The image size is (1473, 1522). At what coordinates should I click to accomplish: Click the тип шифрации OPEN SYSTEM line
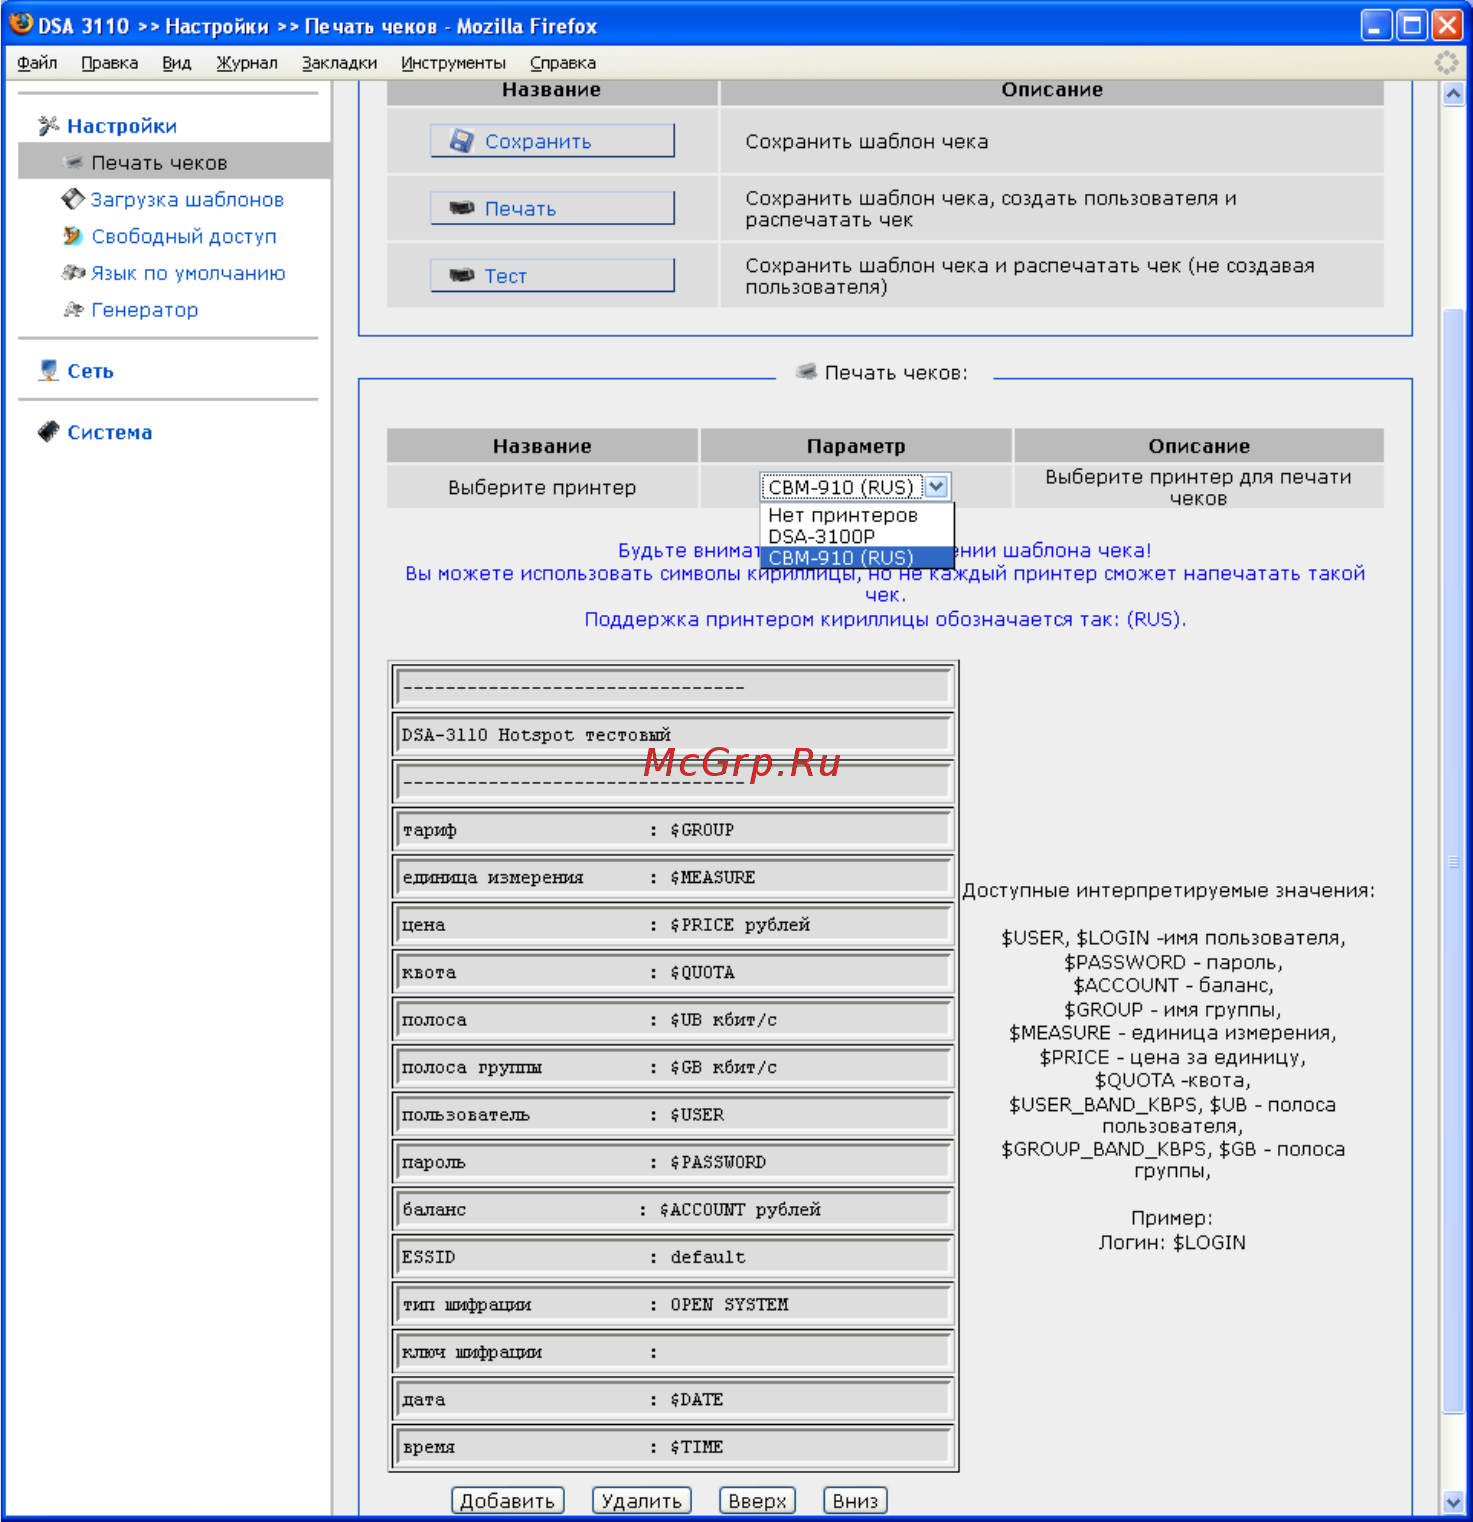click(674, 1304)
